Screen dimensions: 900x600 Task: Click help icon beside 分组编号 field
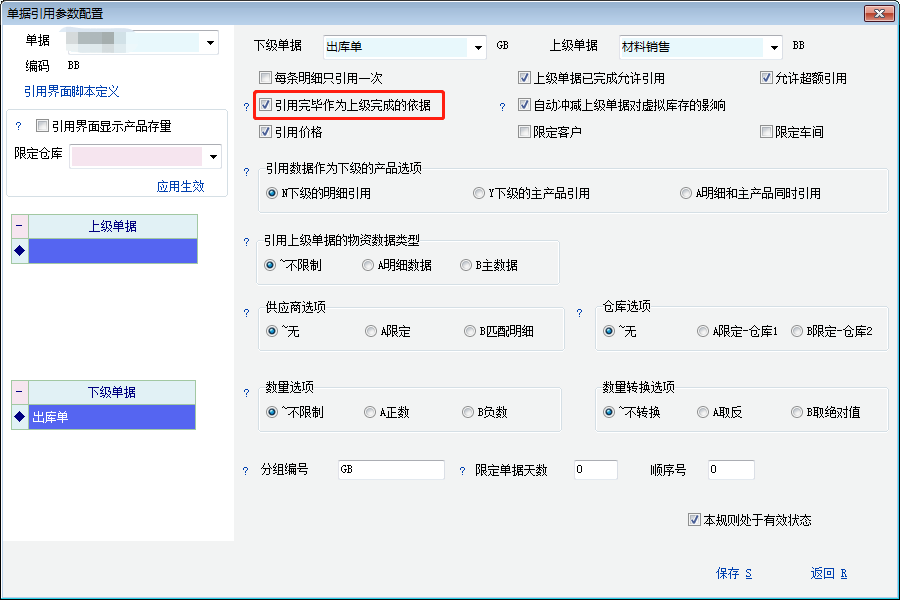tap(246, 471)
